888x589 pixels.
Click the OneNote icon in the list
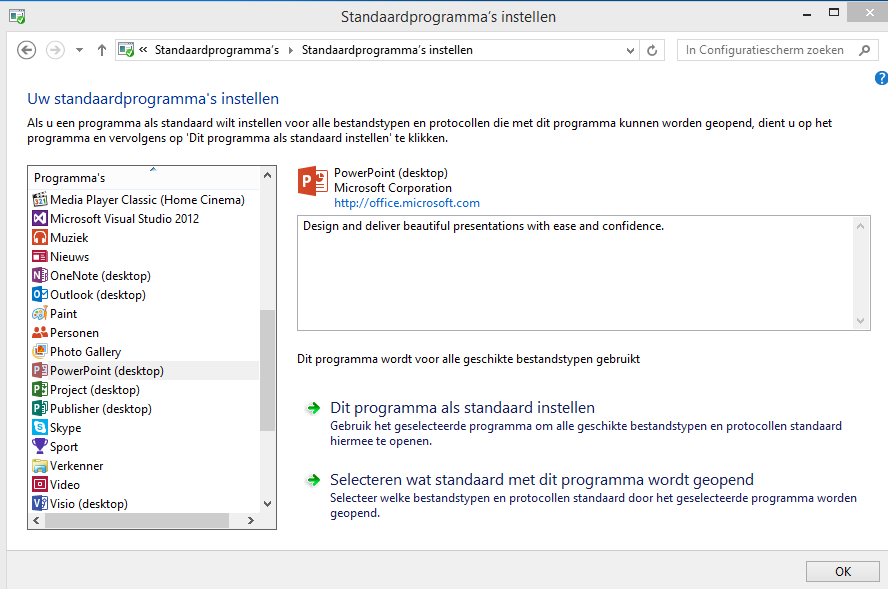click(40, 275)
